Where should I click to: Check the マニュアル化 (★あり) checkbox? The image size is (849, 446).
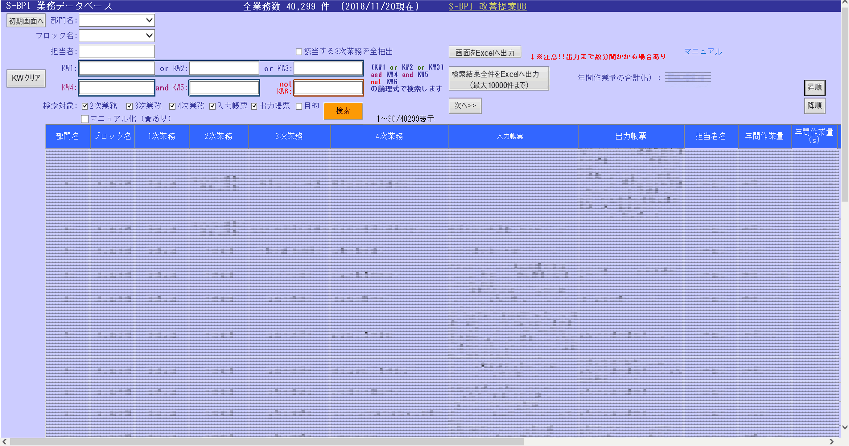tap(85, 119)
